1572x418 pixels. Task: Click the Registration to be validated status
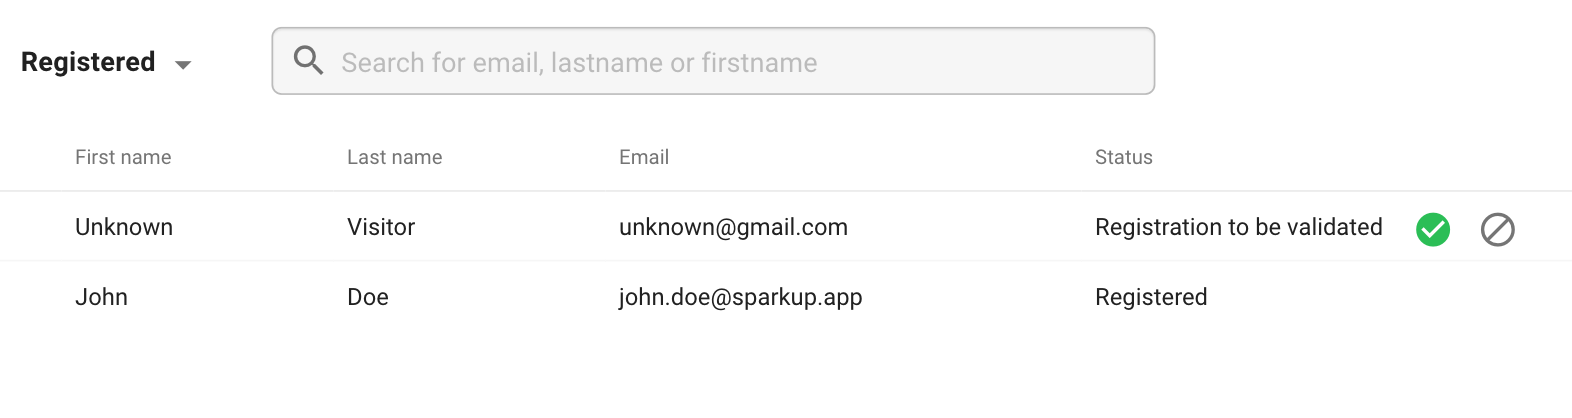pos(1238,228)
